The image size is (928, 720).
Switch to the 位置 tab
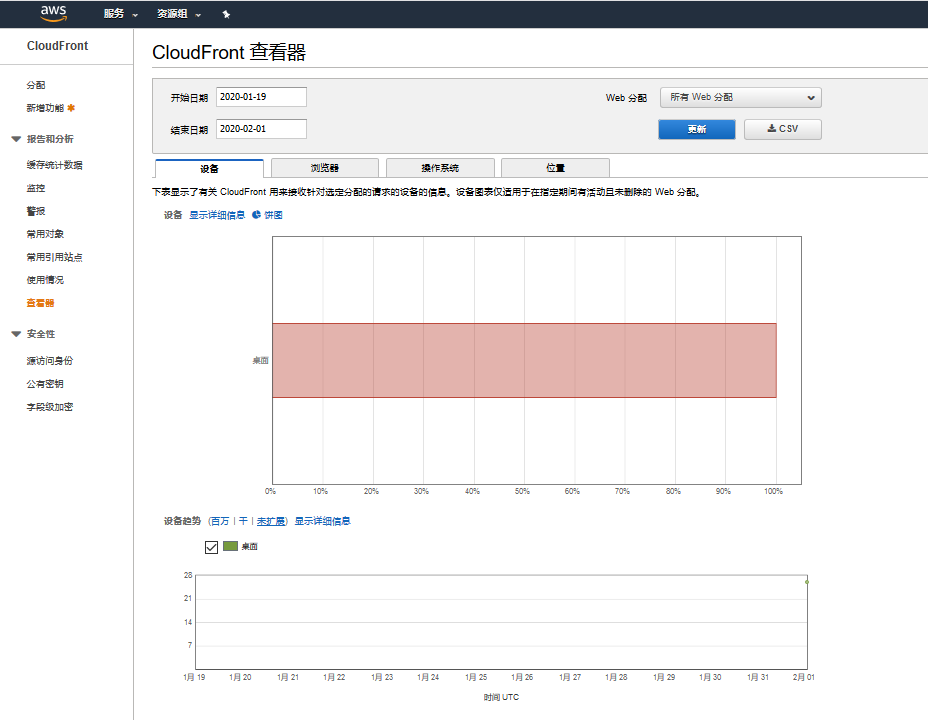[x=555, y=168]
